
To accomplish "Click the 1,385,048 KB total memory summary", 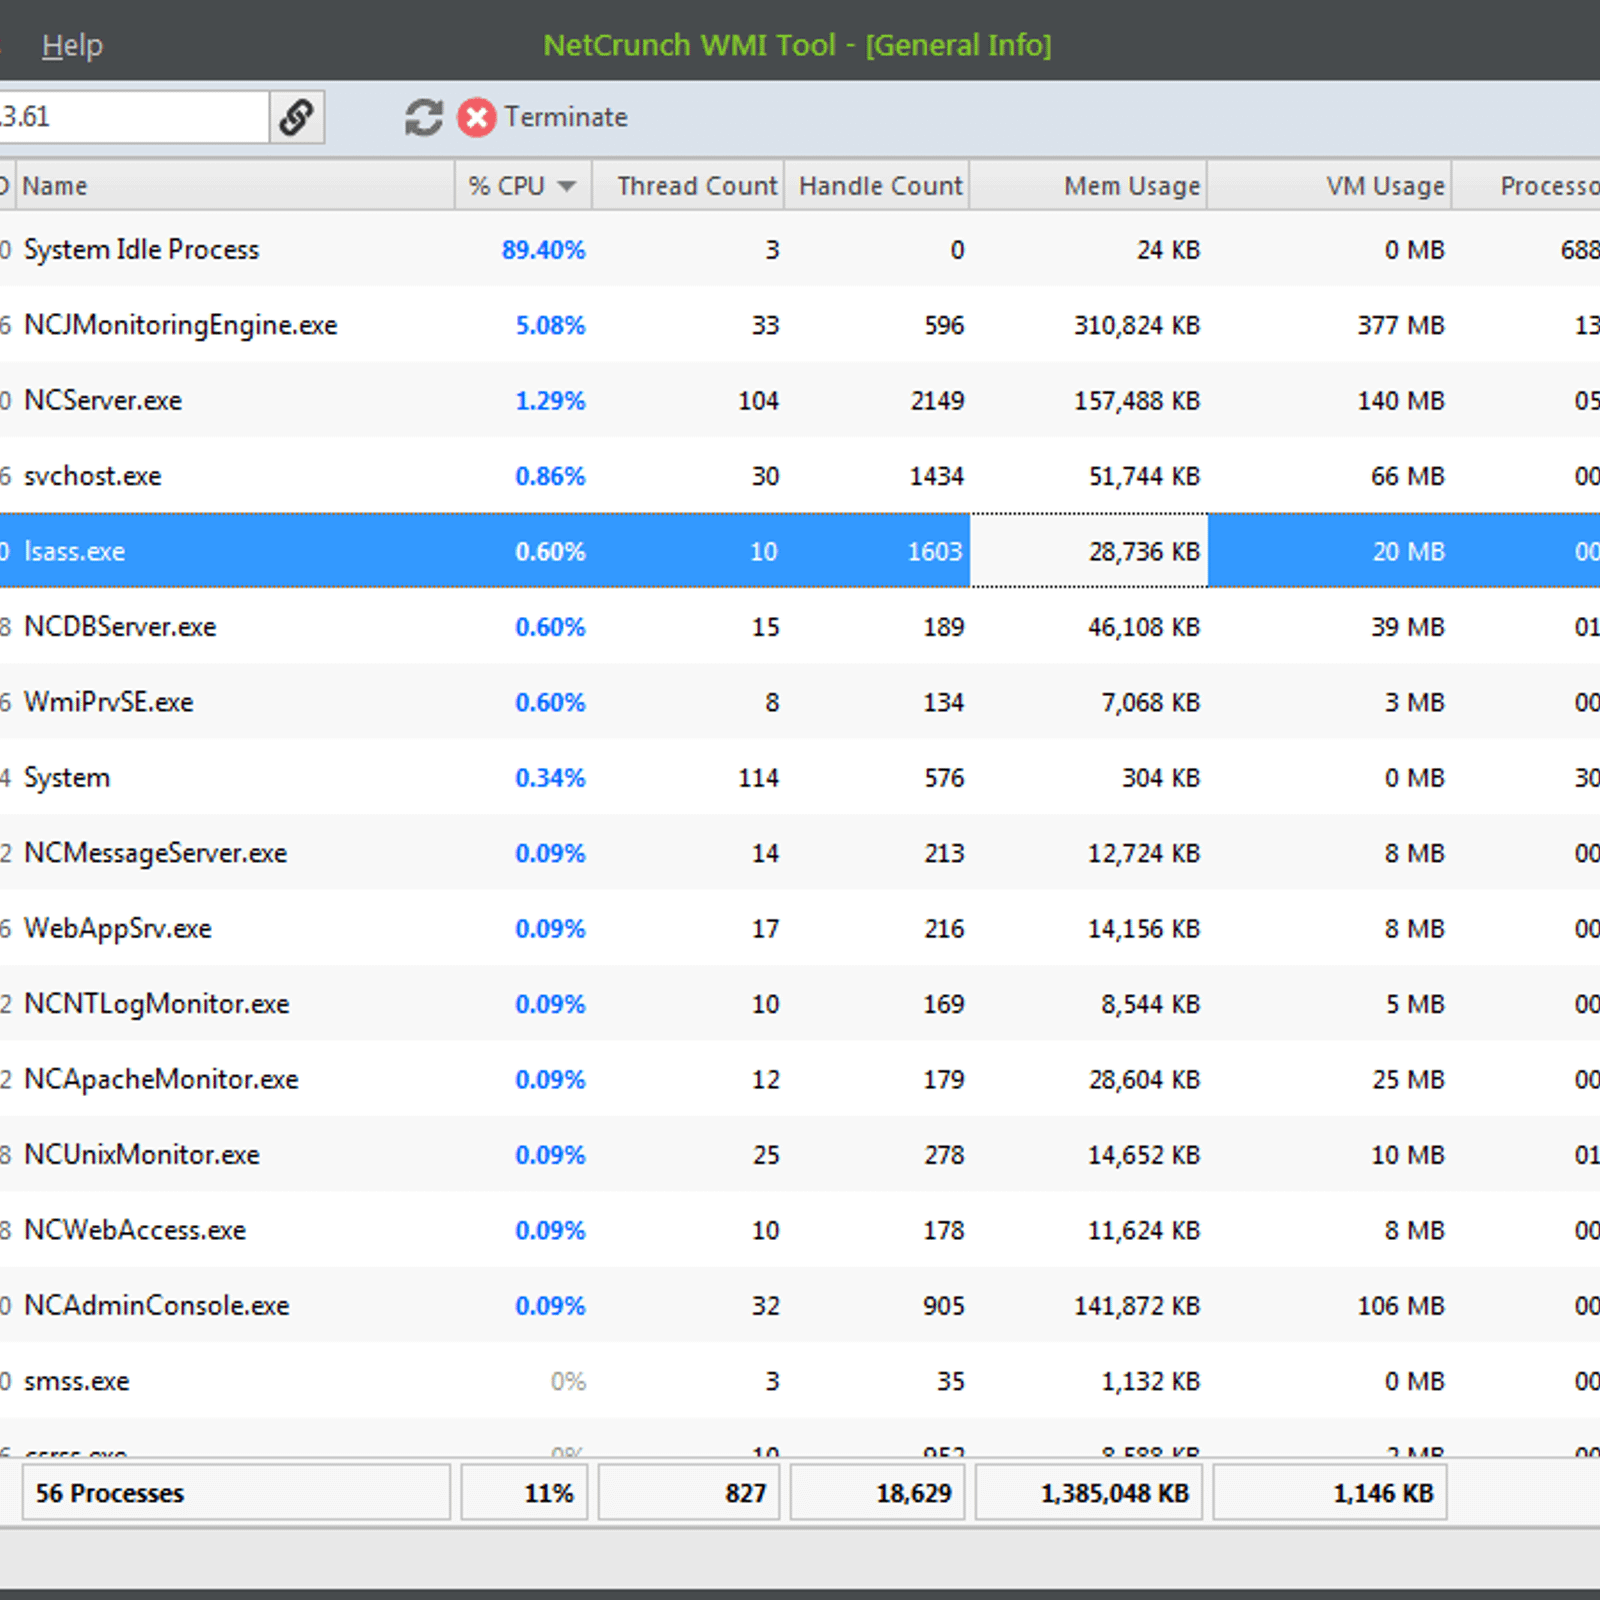I will pos(1089,1493).
